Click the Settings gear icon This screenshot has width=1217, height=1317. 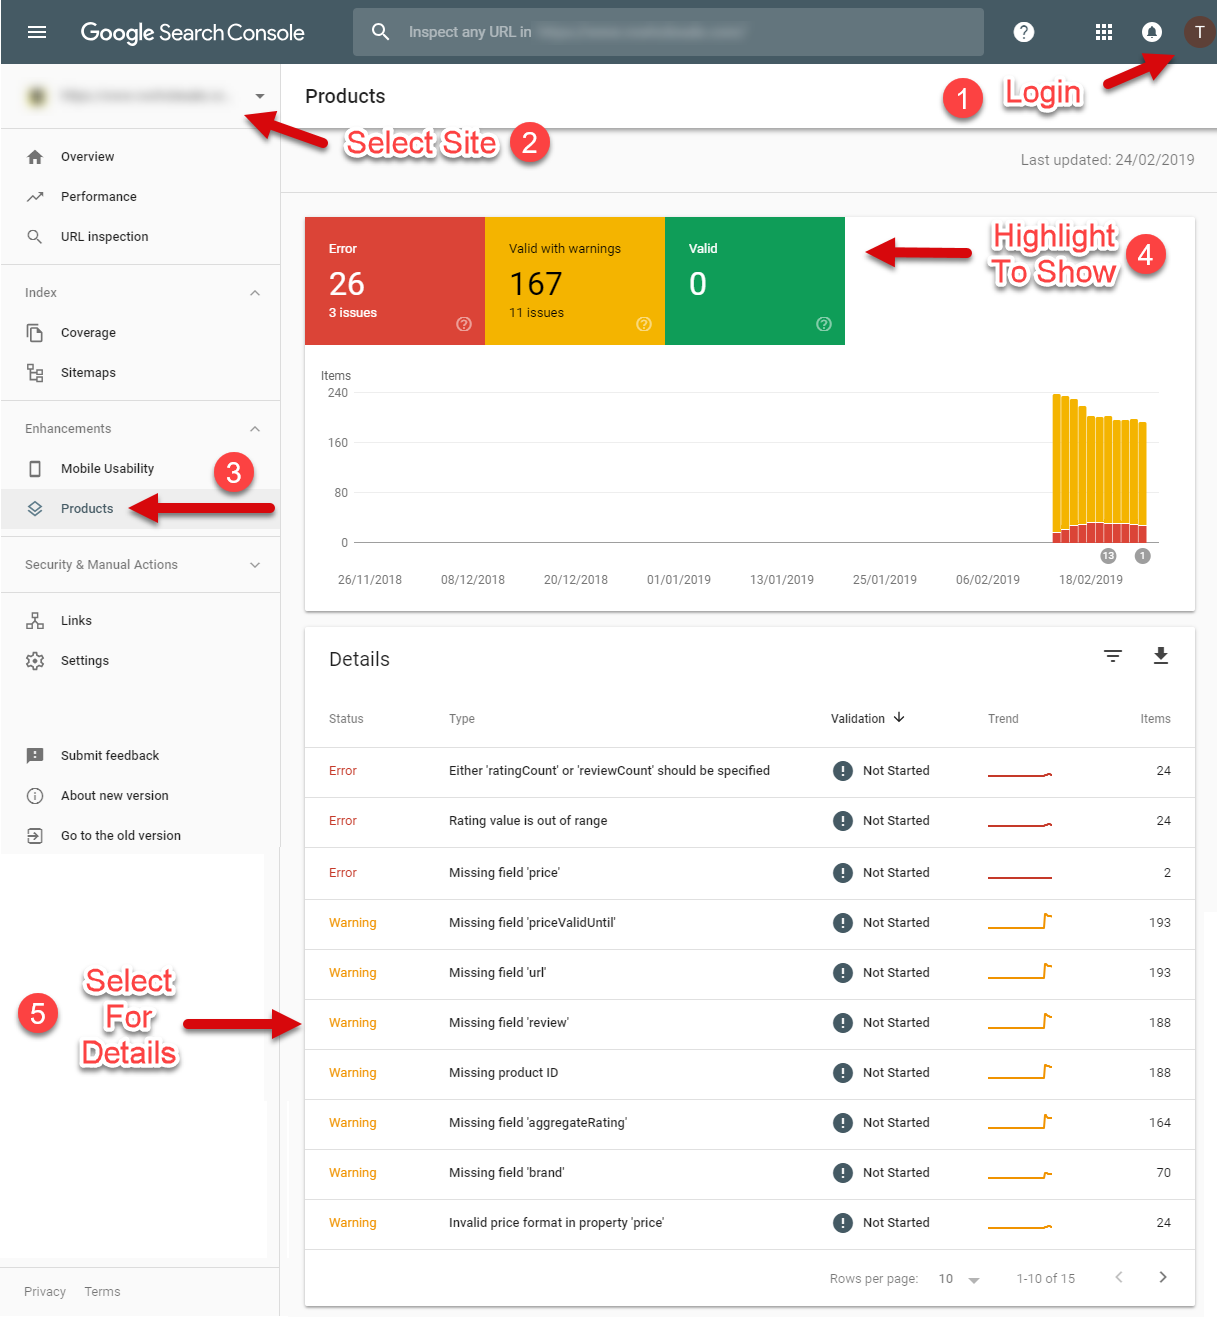pyautogui.click(x=35, y=661)
